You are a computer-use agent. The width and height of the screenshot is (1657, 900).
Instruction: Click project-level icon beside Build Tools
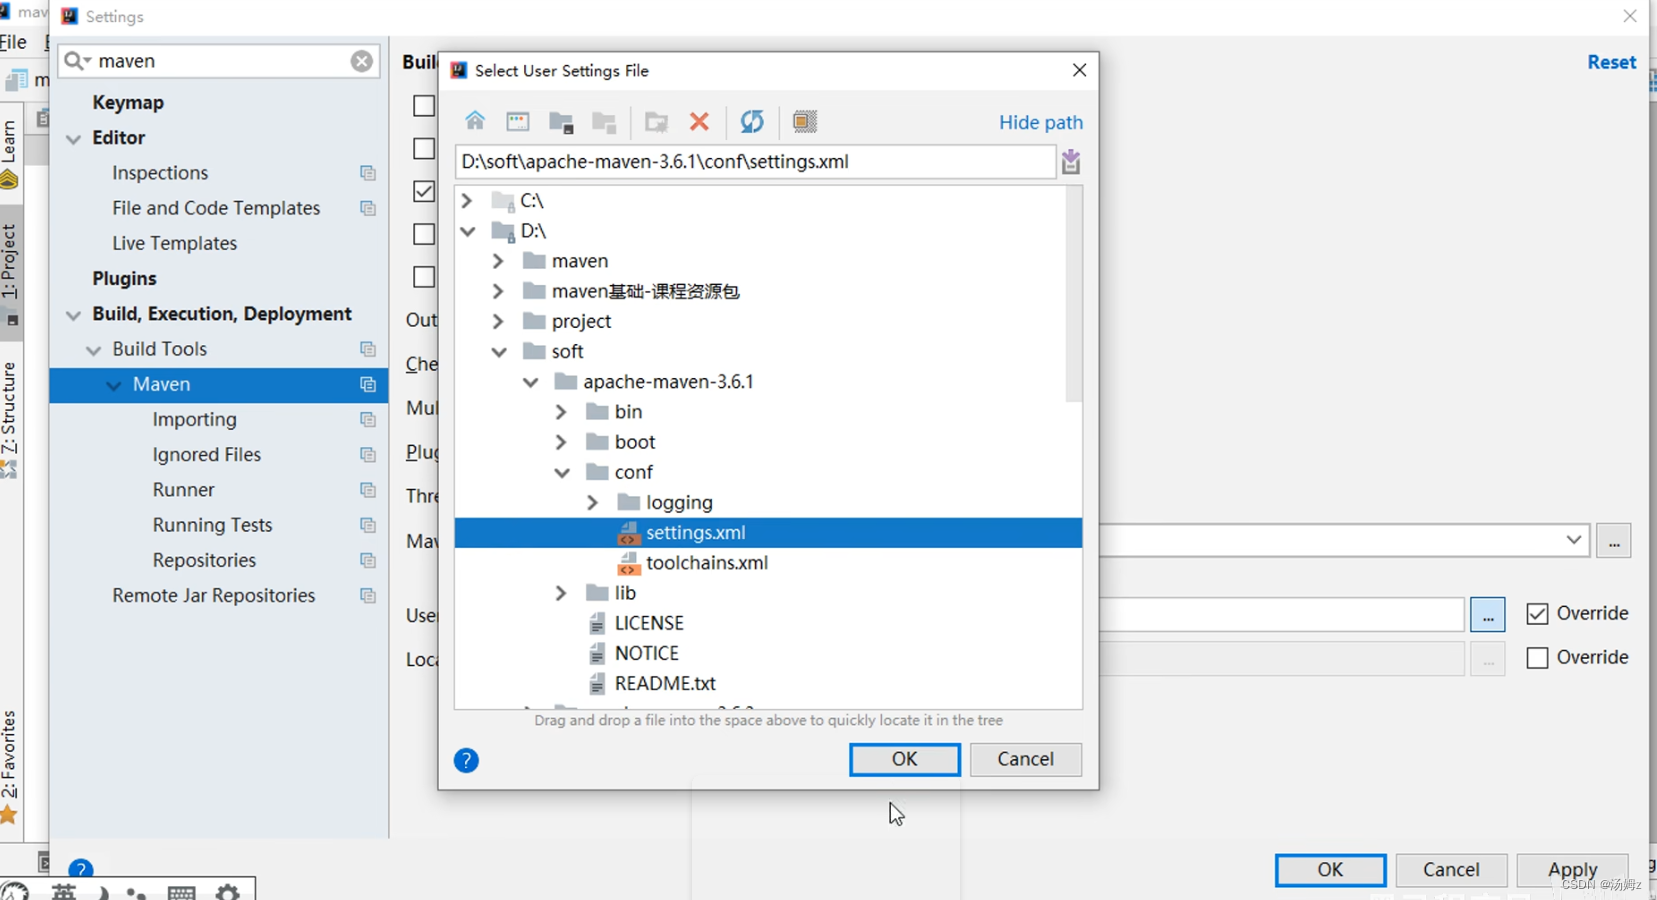(367, 349)
